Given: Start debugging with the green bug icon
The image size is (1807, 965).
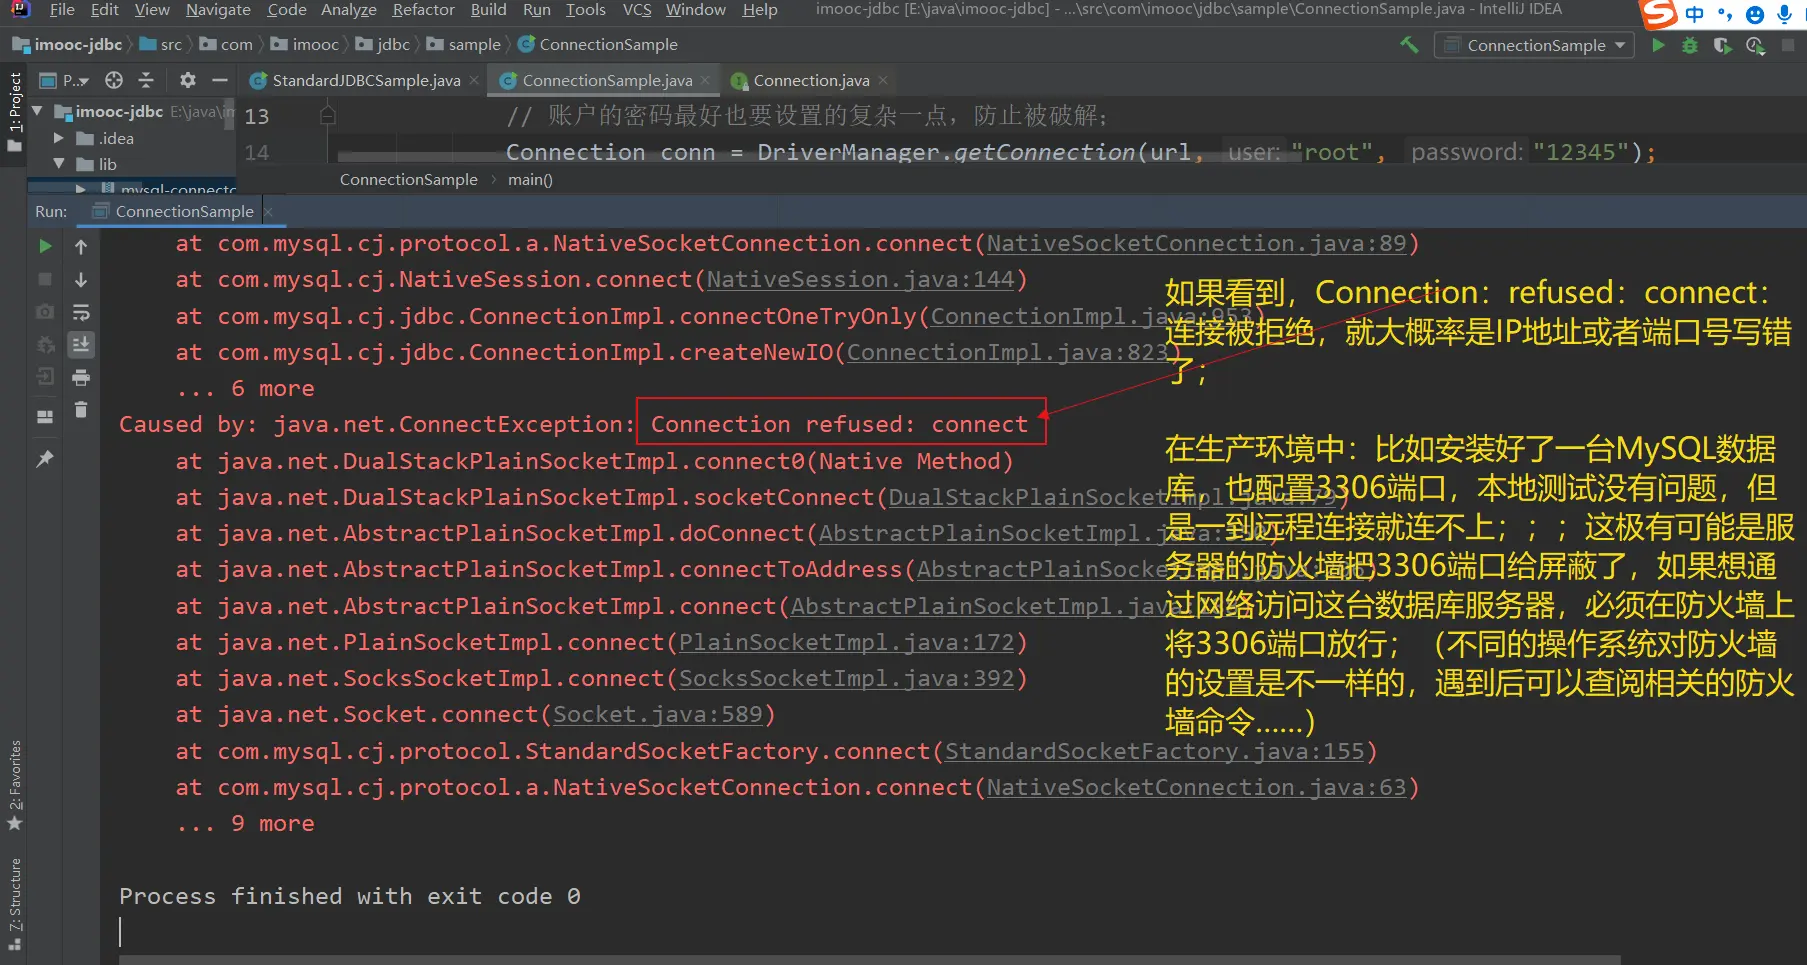Looking at the screenshot, I should 1690,45.
